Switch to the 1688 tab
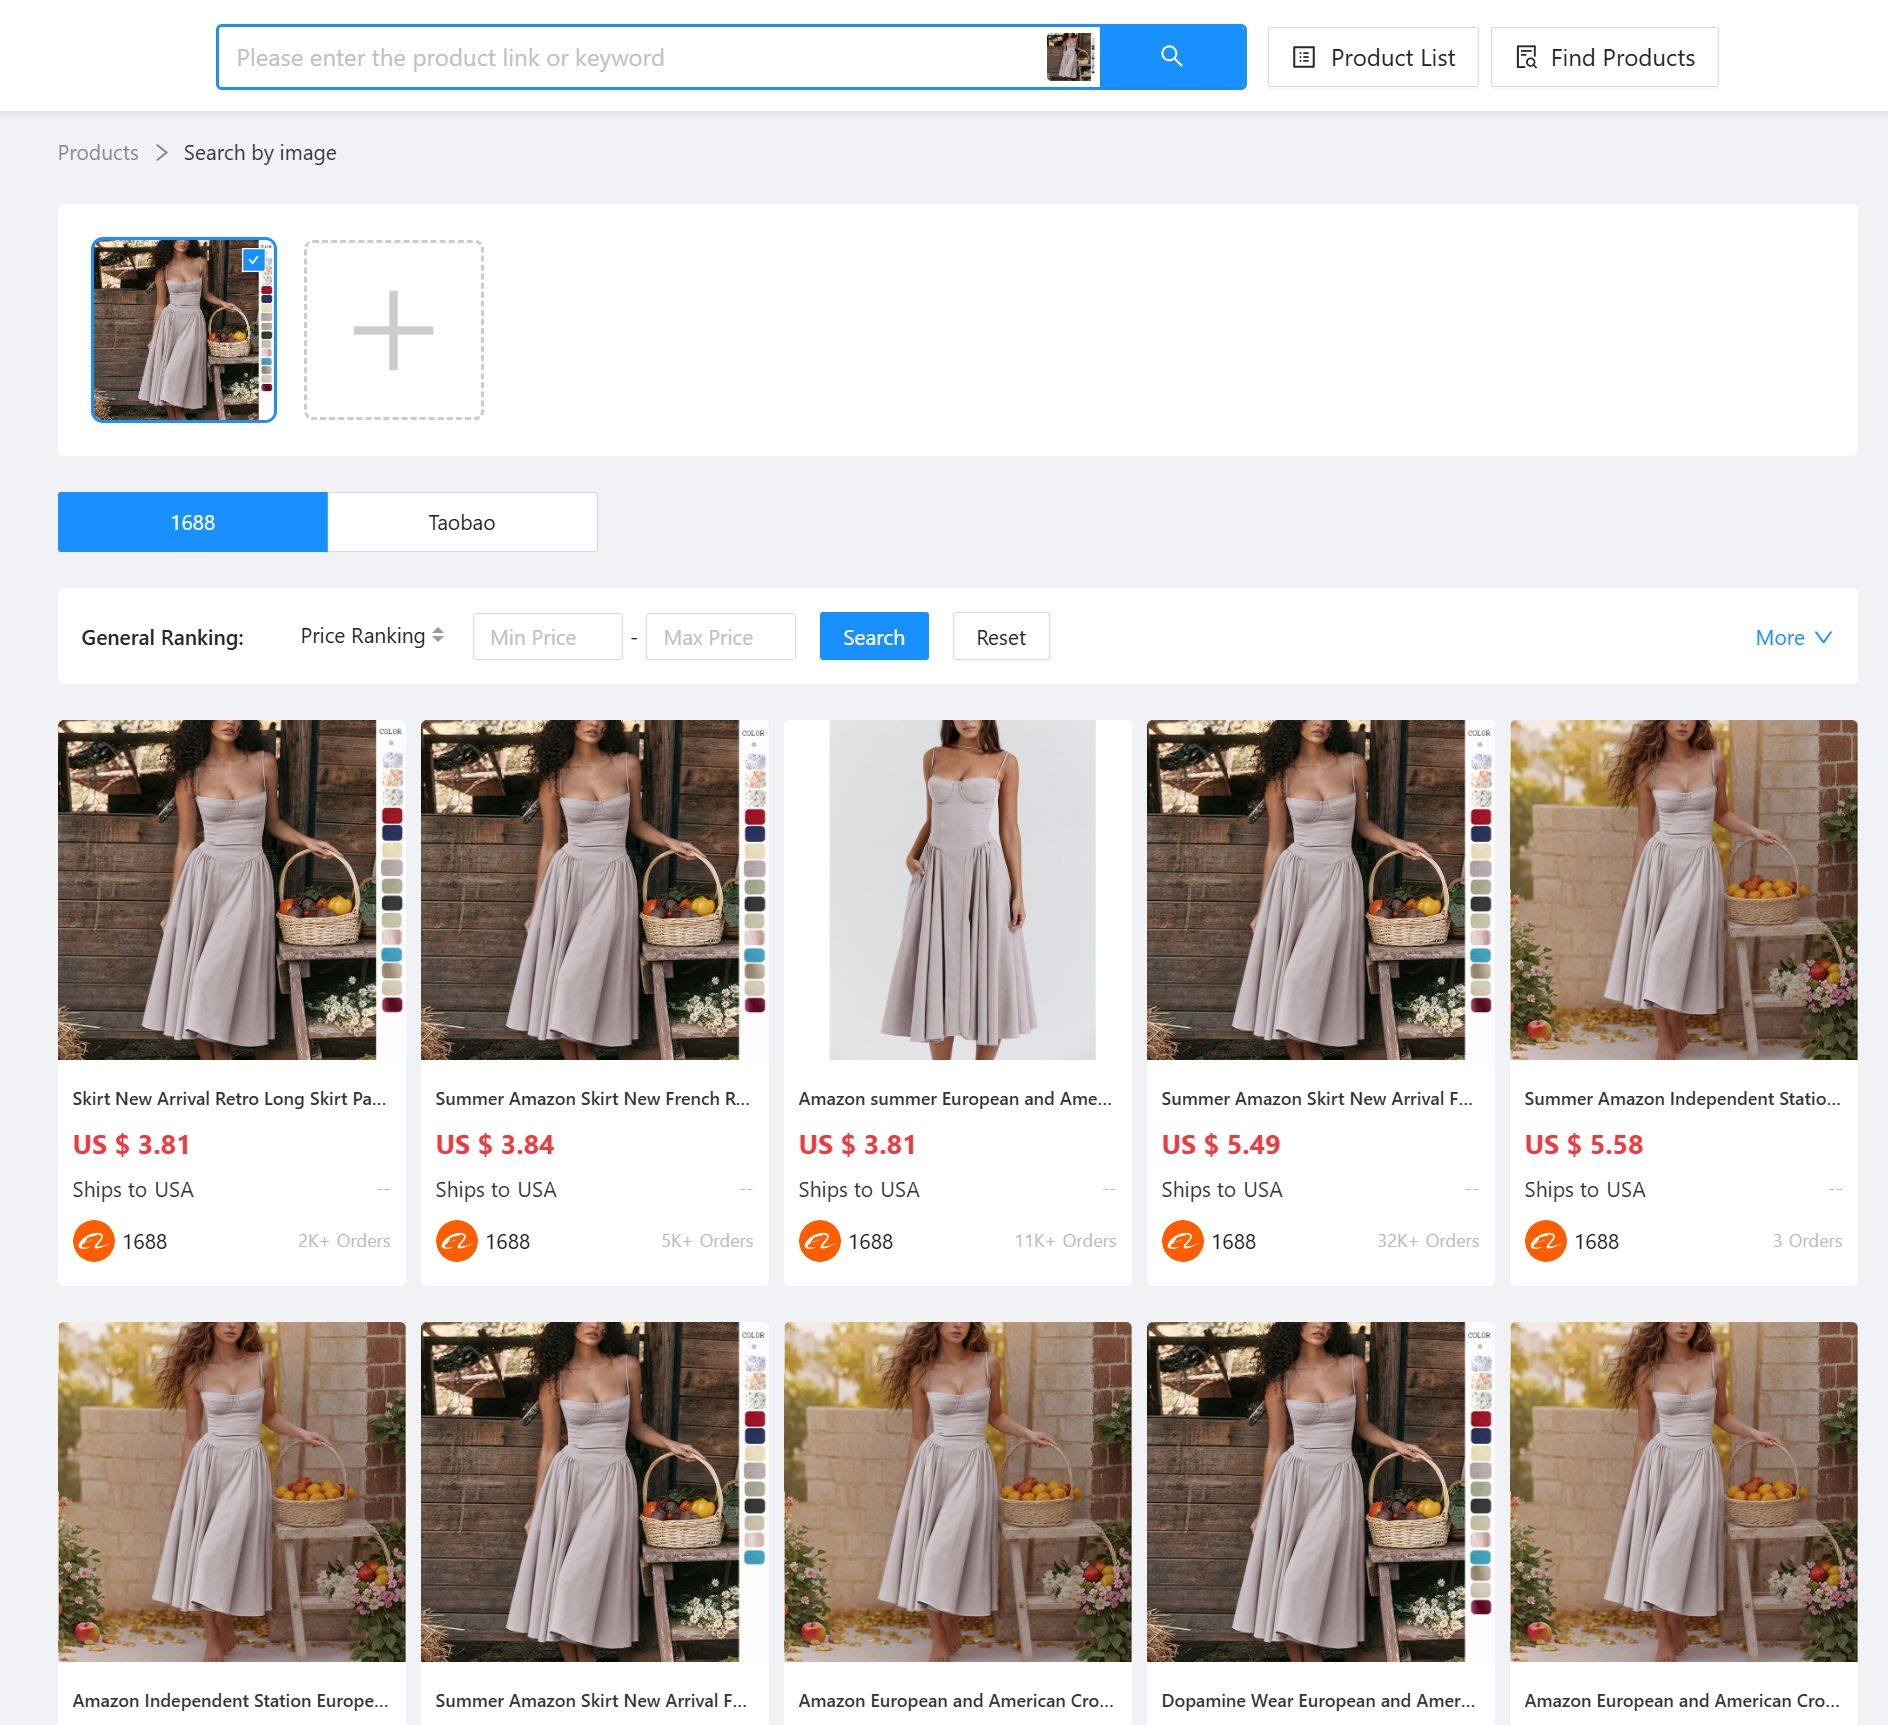This screenshot has height=1725, width=1888. coord(192,522)
